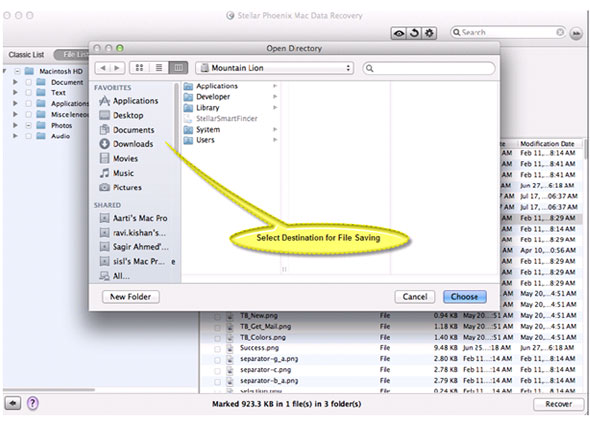This screenshot has height=421, width=590.
Task: Expand the Users folder column arrow
Action: tap(275, 140)
